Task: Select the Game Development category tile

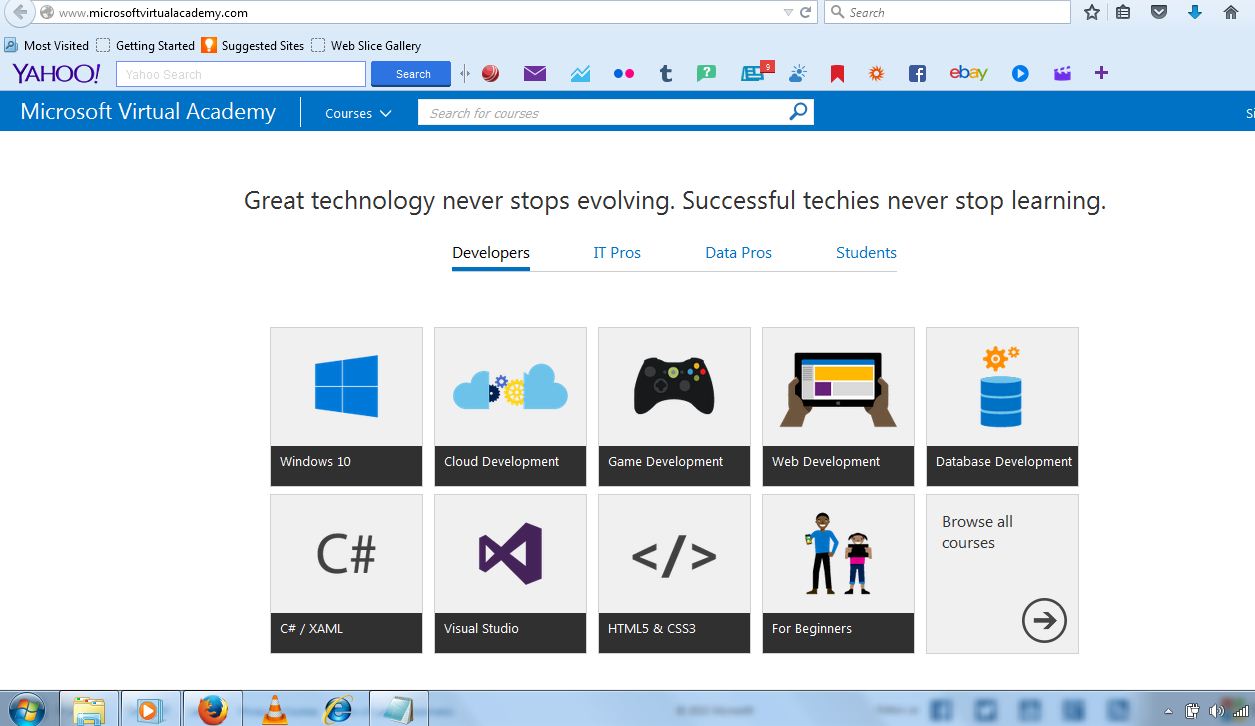Action: click(x=674, y=406)
